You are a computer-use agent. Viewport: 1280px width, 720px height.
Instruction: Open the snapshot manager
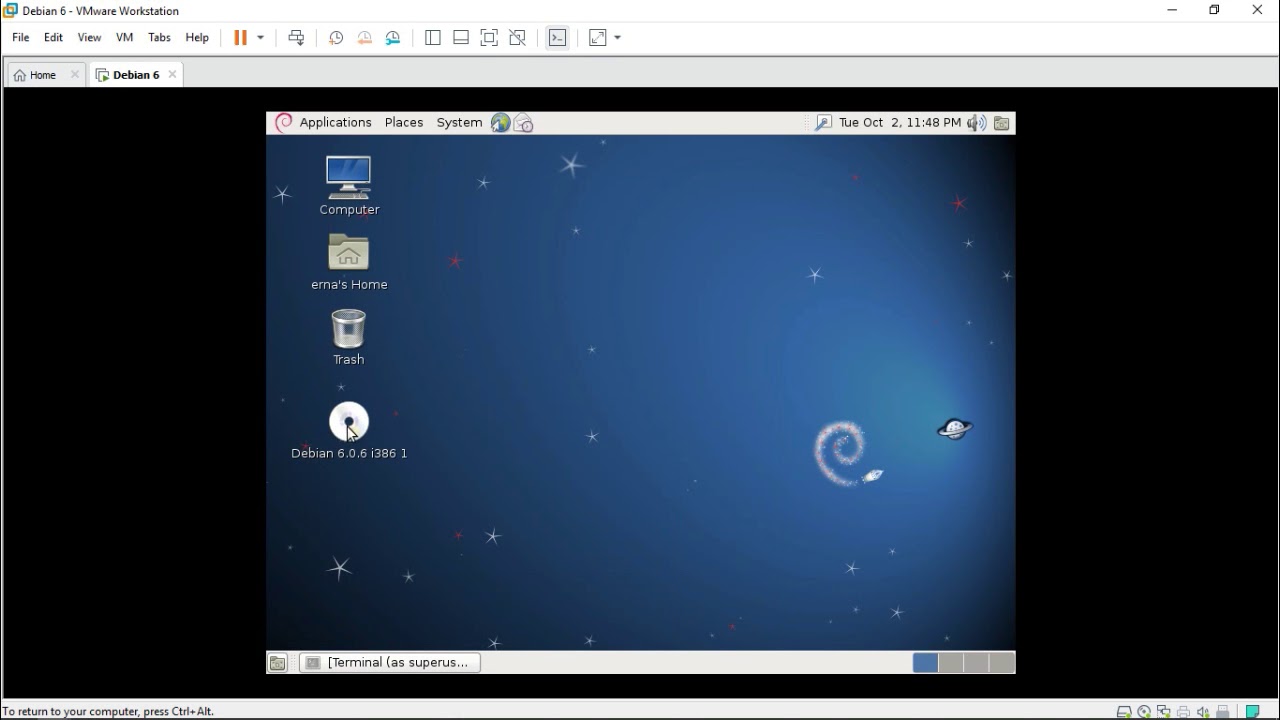click(393, 38)
